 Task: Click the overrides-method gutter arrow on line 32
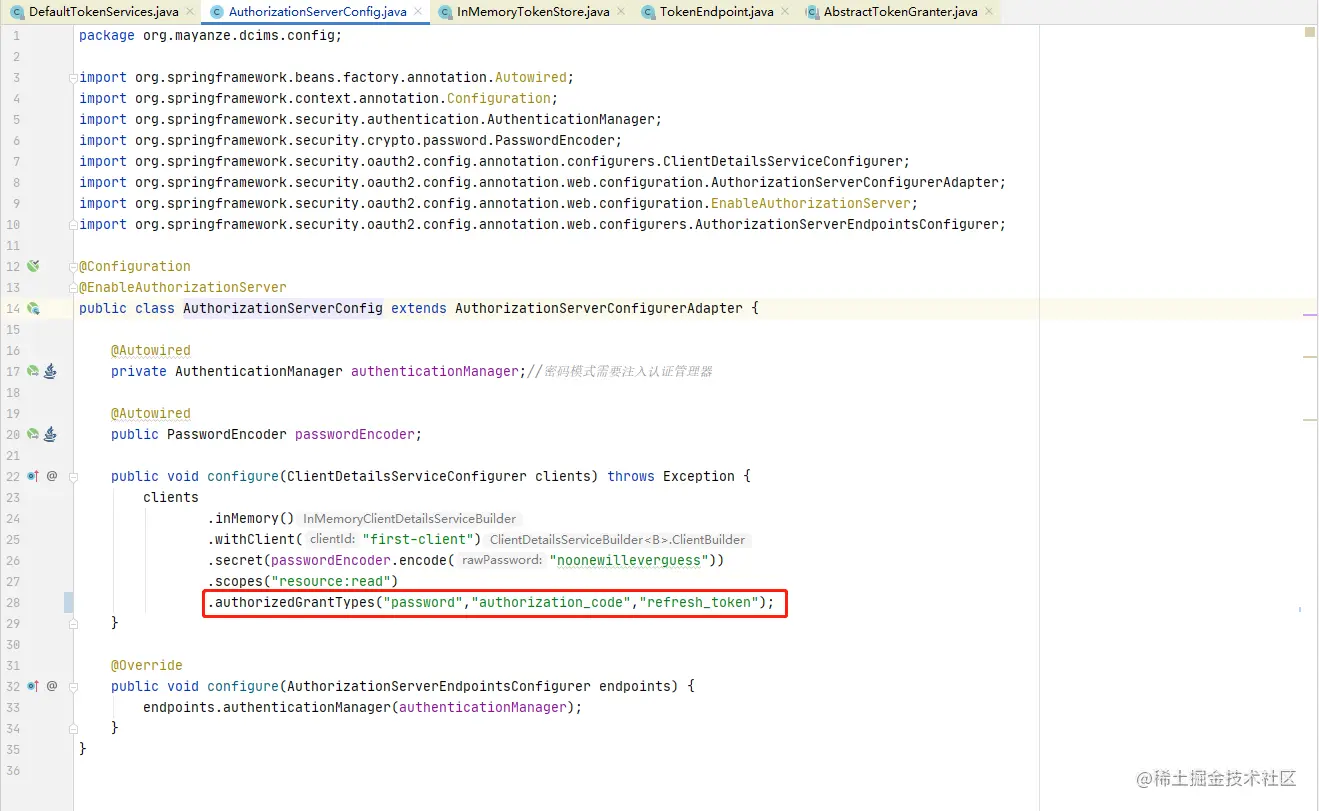point(33,686)
